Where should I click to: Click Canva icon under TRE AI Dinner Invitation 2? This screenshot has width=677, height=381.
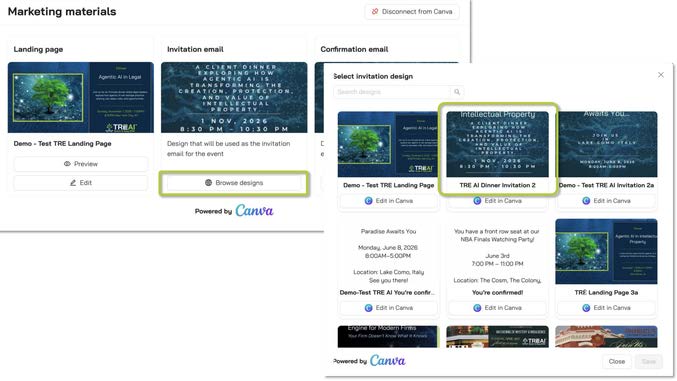point(477,201)
